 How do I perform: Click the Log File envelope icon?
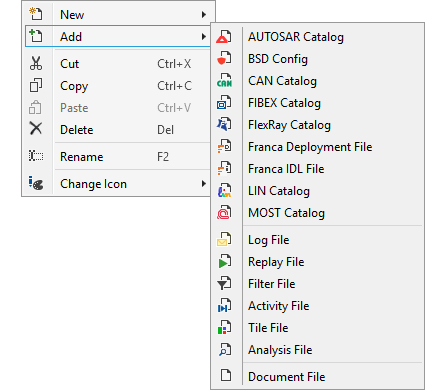224,240
